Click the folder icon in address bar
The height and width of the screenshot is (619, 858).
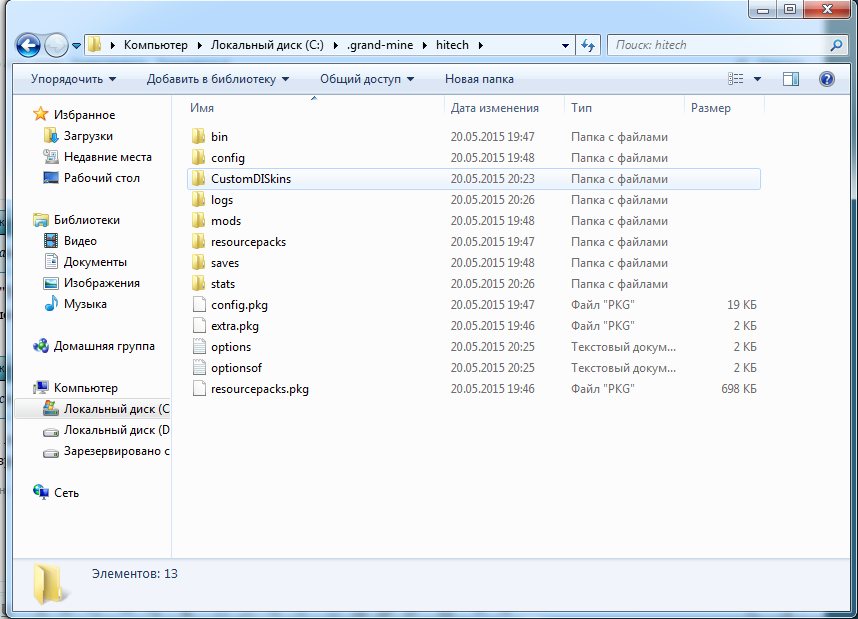click(x=95, y=45)
